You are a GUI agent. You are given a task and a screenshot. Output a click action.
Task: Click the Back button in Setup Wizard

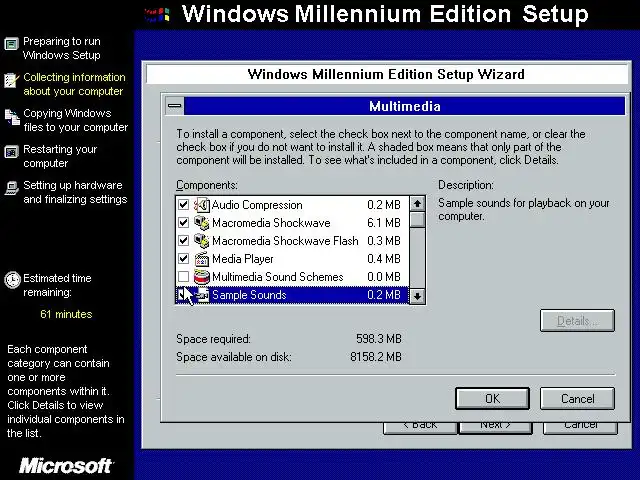point(420,427)
